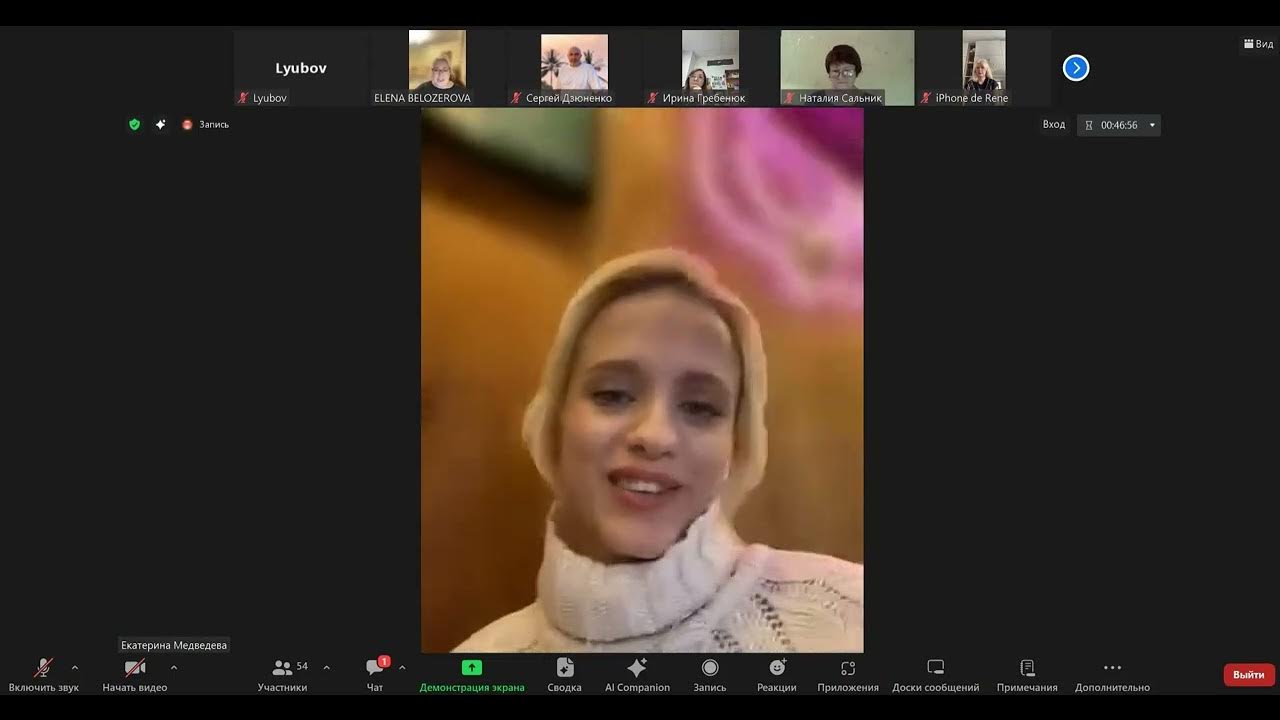
Task: Open the Участники participants panel
Action: coord(283,675)
